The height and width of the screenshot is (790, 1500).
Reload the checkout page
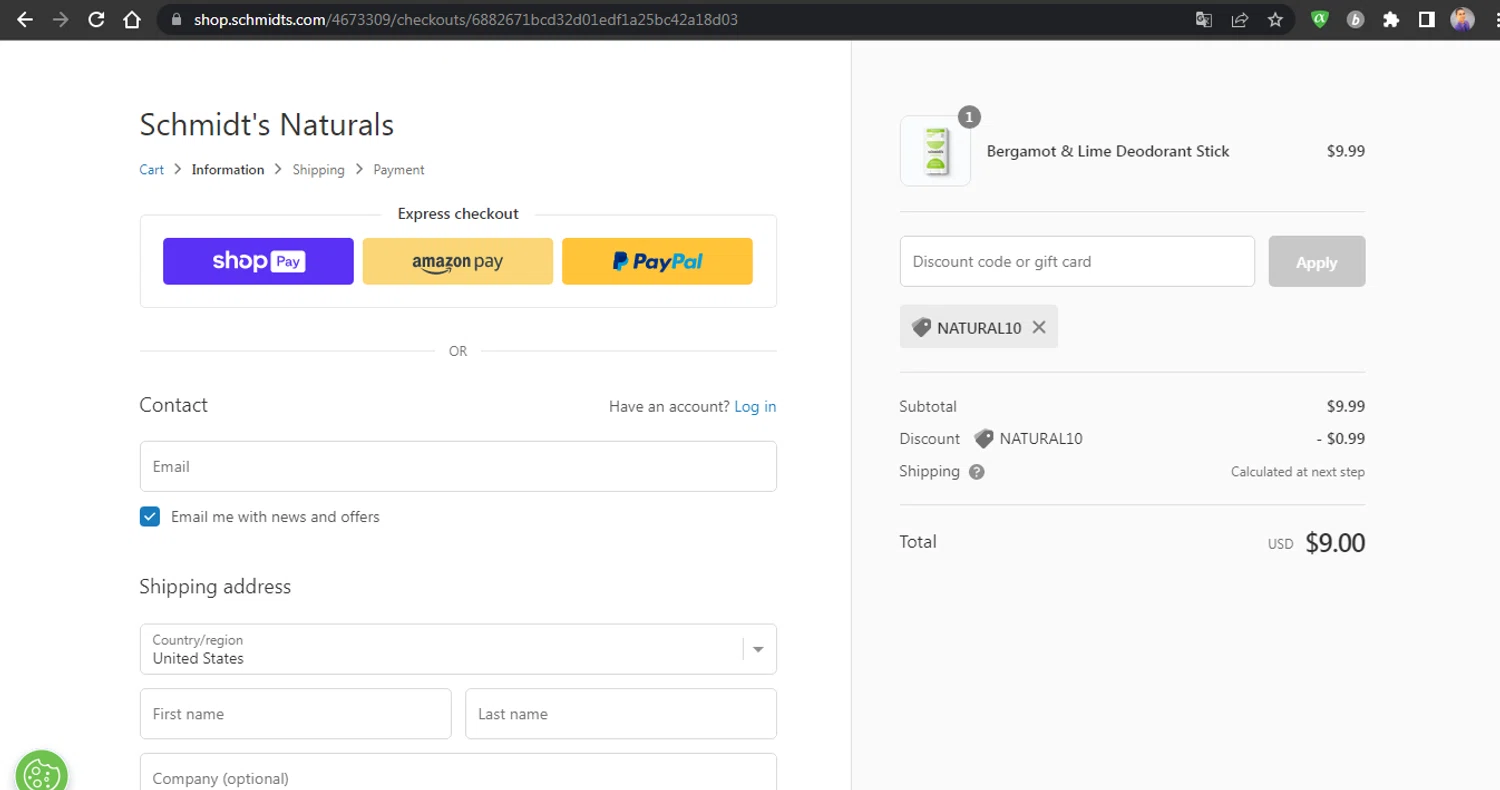pos(96,19)
